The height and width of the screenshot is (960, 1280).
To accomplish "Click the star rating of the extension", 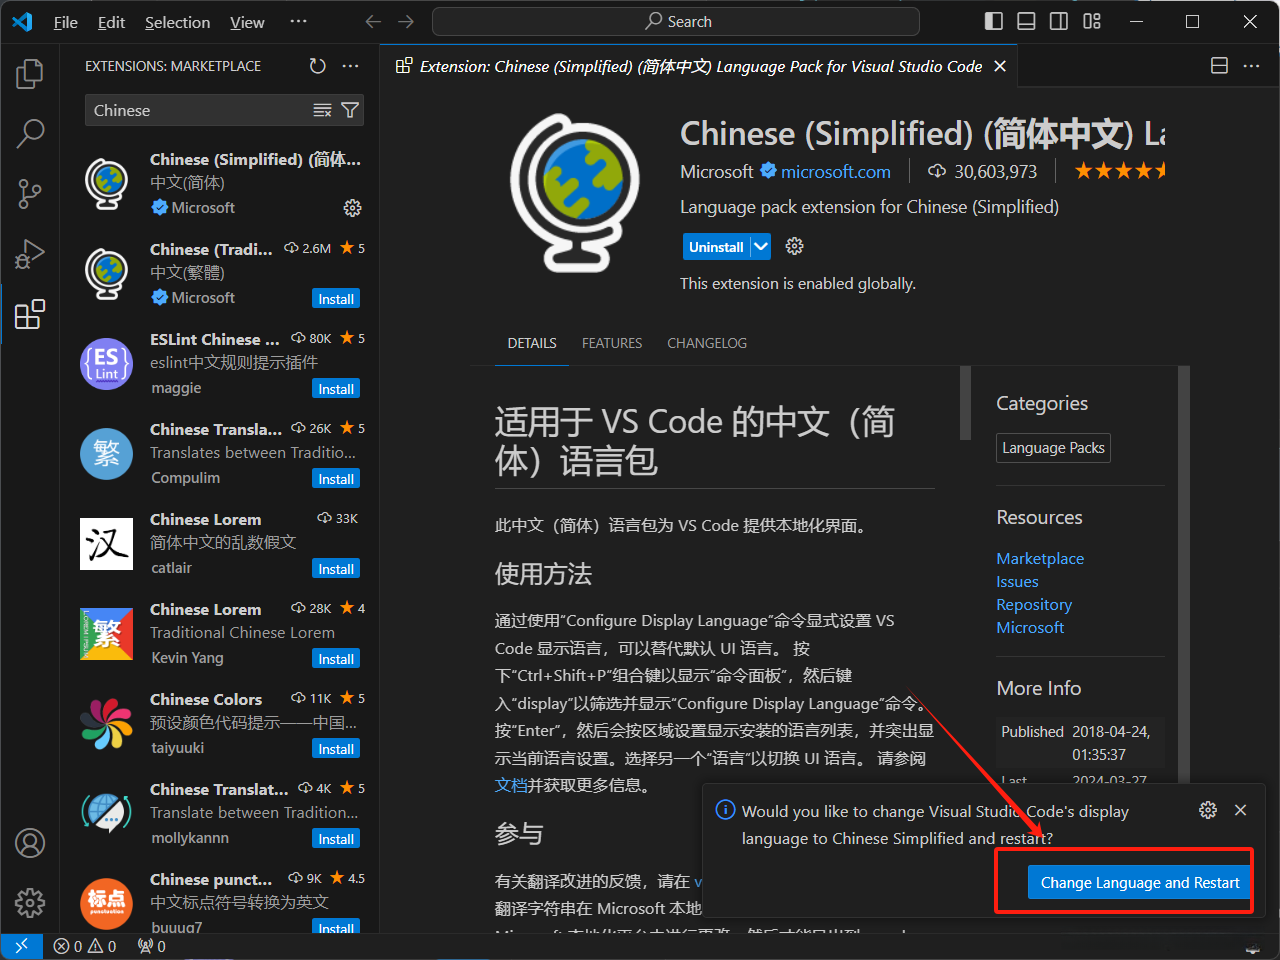I will [x=1120, y=171].
